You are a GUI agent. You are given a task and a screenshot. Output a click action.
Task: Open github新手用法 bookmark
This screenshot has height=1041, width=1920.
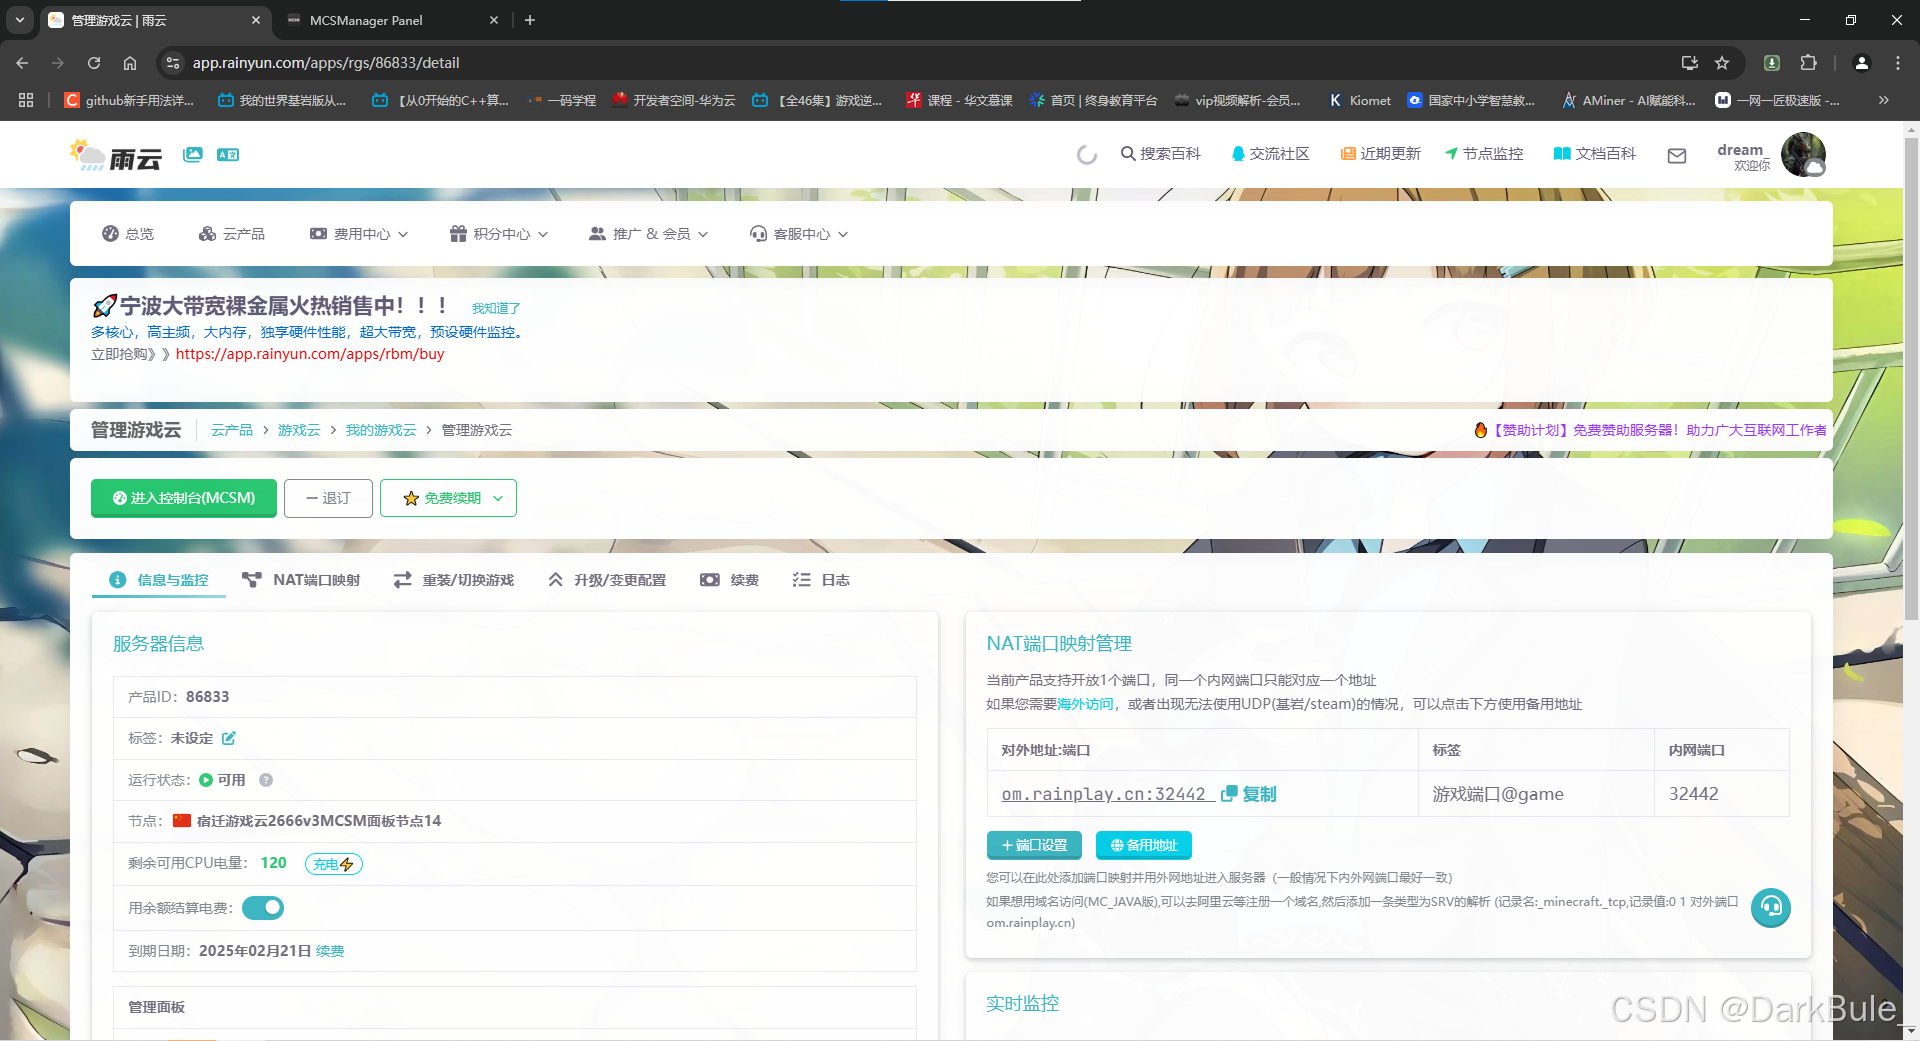pos(129,100)
